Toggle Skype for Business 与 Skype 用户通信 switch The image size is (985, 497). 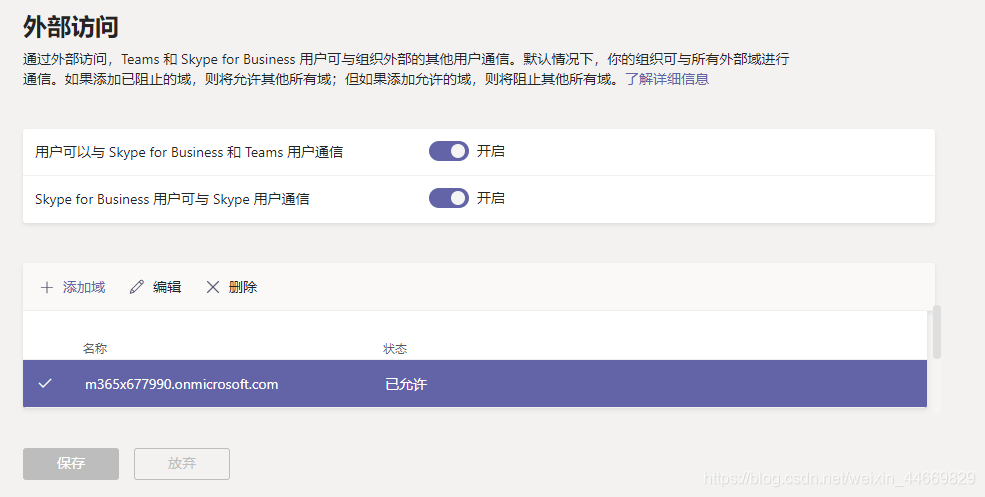pos(449,198)
